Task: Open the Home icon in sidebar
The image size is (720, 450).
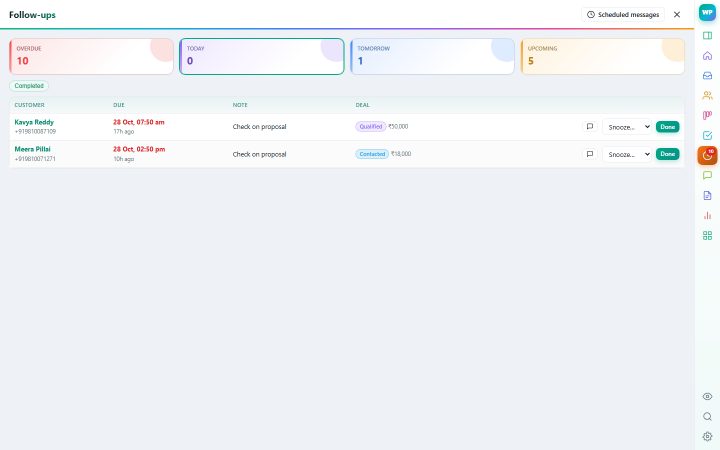Action: click(707, 56)
